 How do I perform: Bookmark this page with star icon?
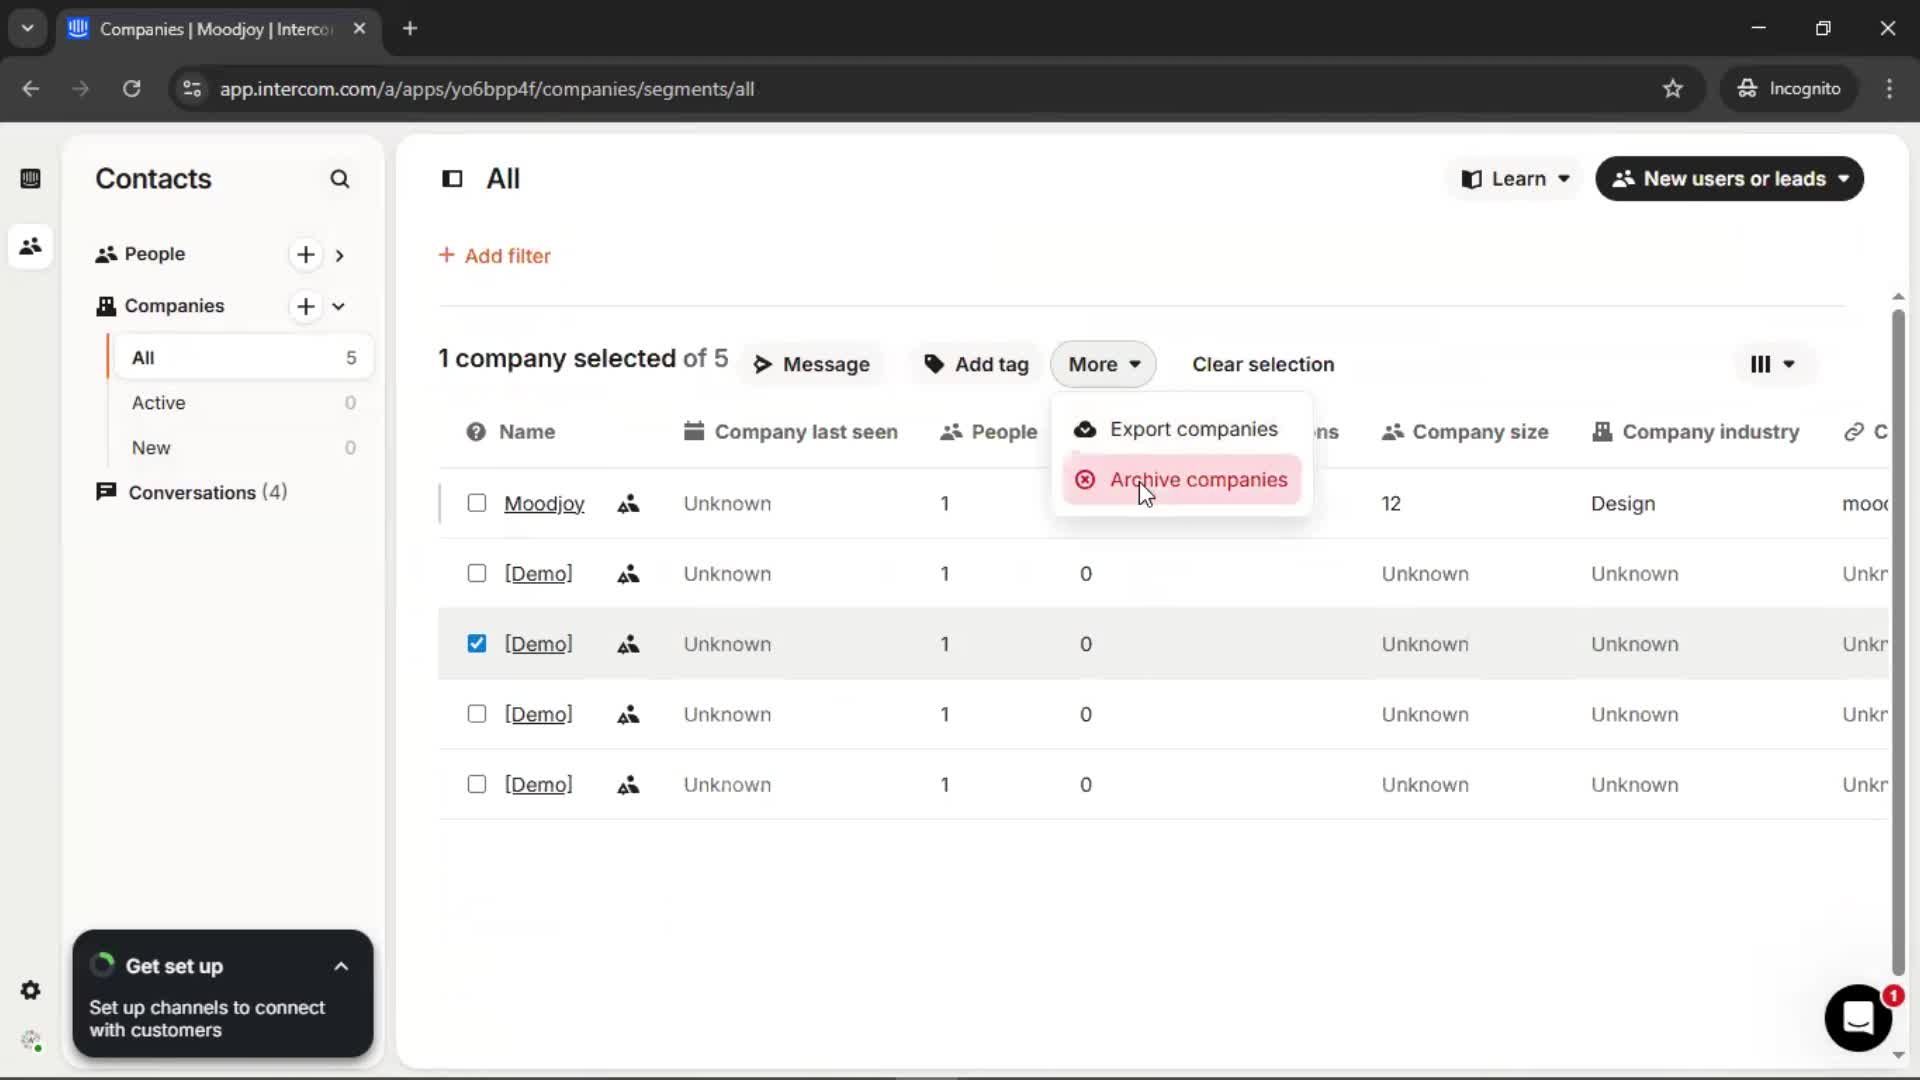[1673, 89]
